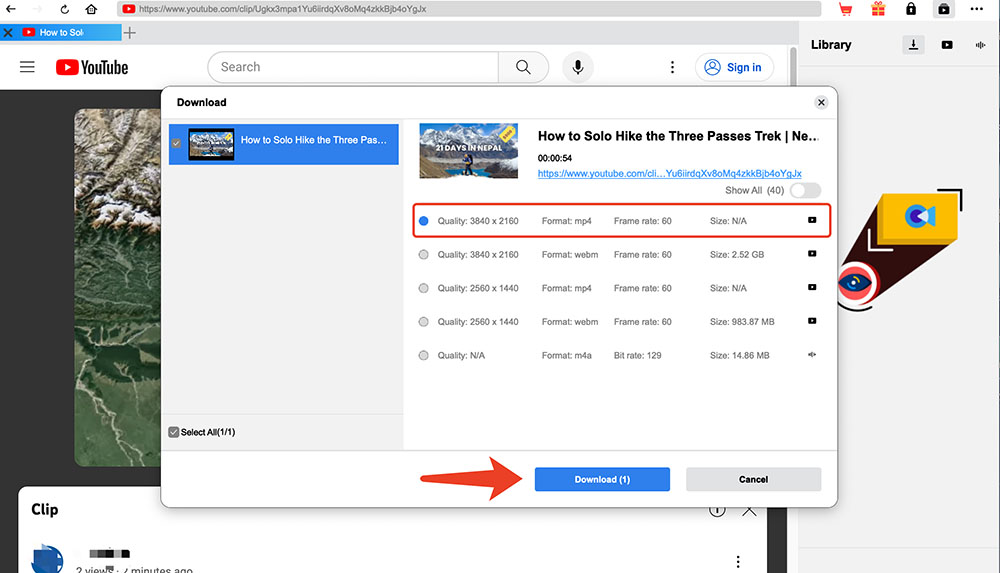This screenshot has width=1000, height=573.
Task: Open the Library downloads tab icon
Action: point(913,45)
